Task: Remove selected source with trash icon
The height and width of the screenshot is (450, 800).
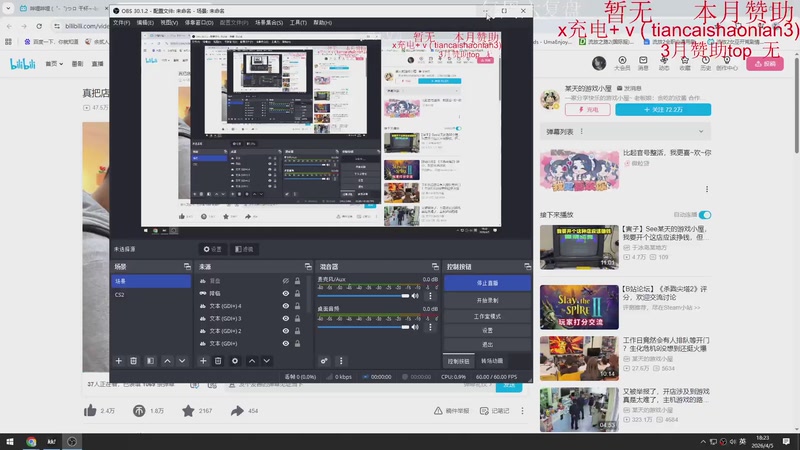Action: (218, 361)
